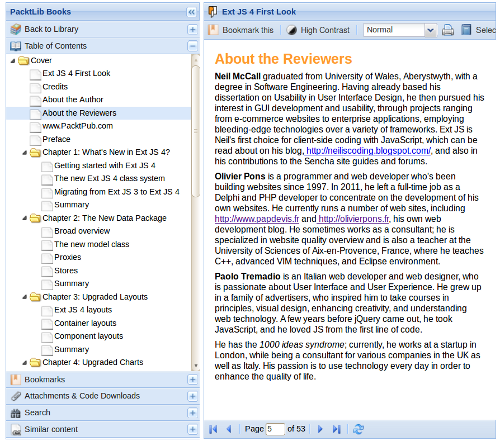Click Bookmark this button
This screenshot has width=500, height=441.
(241, 30)
